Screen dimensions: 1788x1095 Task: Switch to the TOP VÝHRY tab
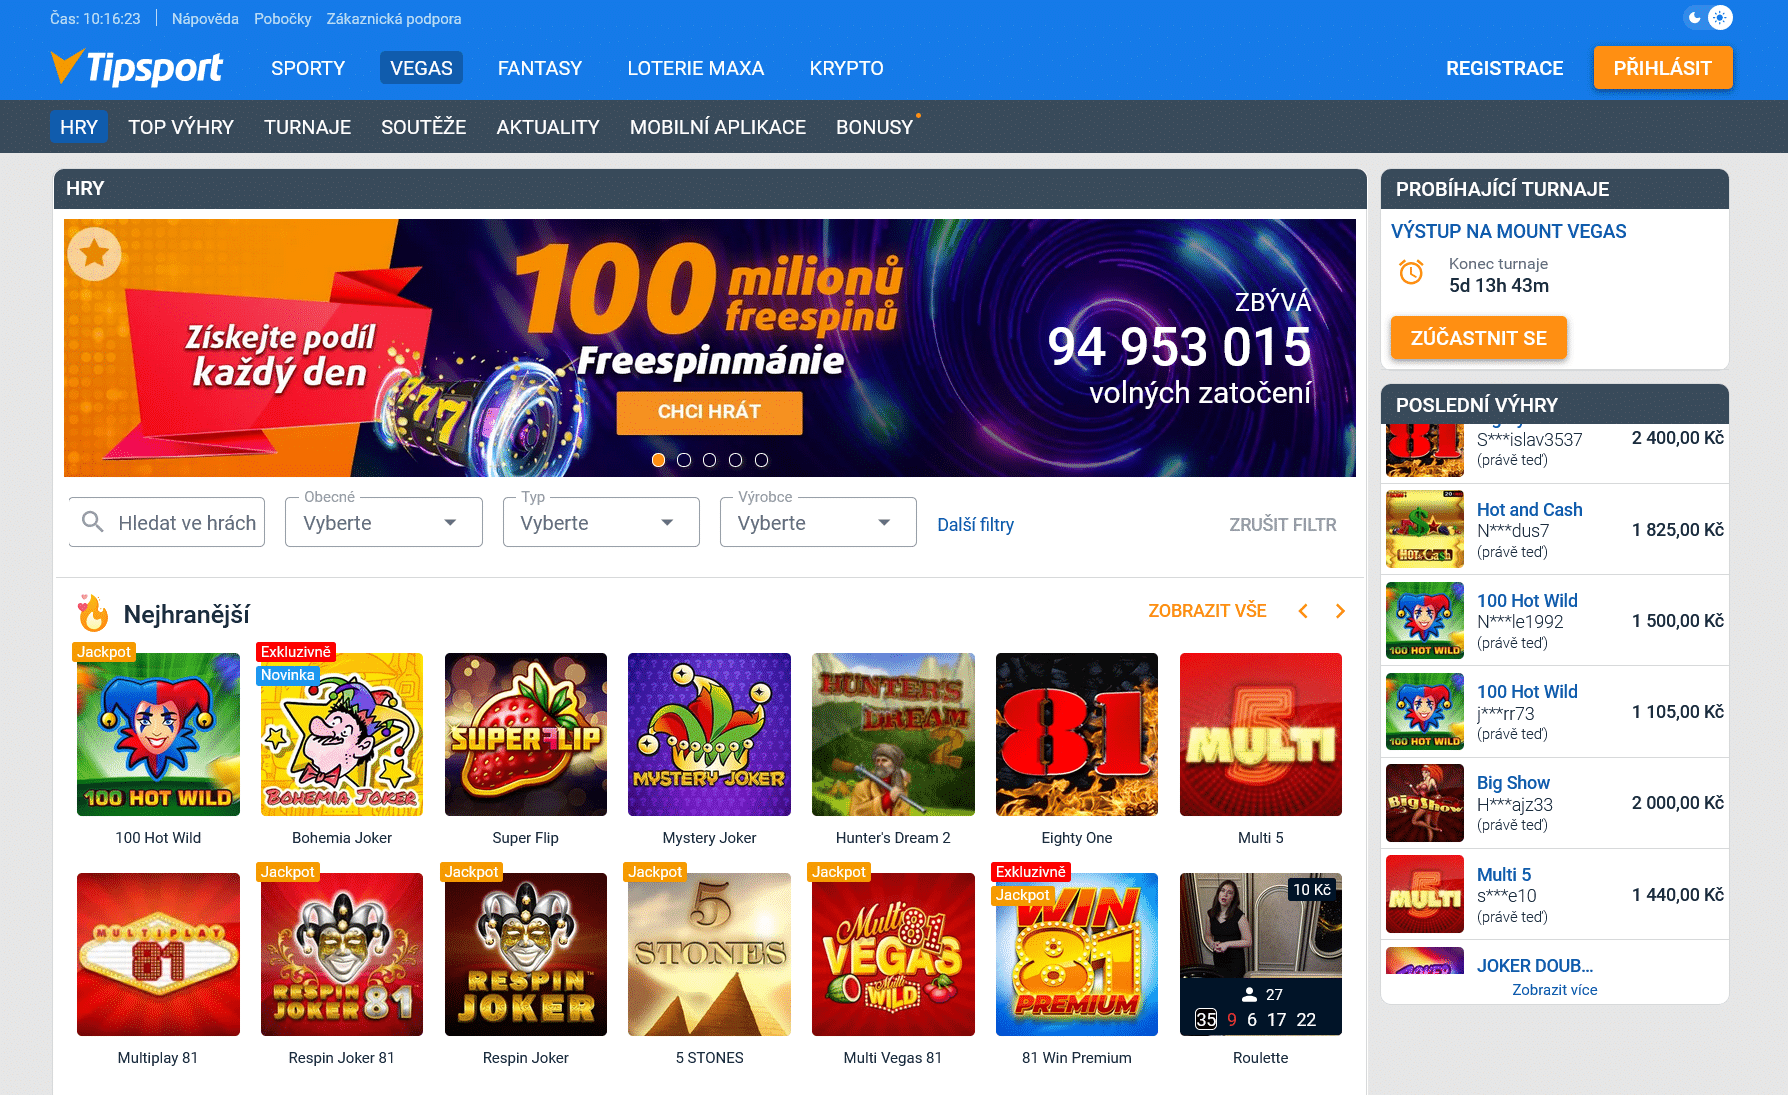[181, 127]
